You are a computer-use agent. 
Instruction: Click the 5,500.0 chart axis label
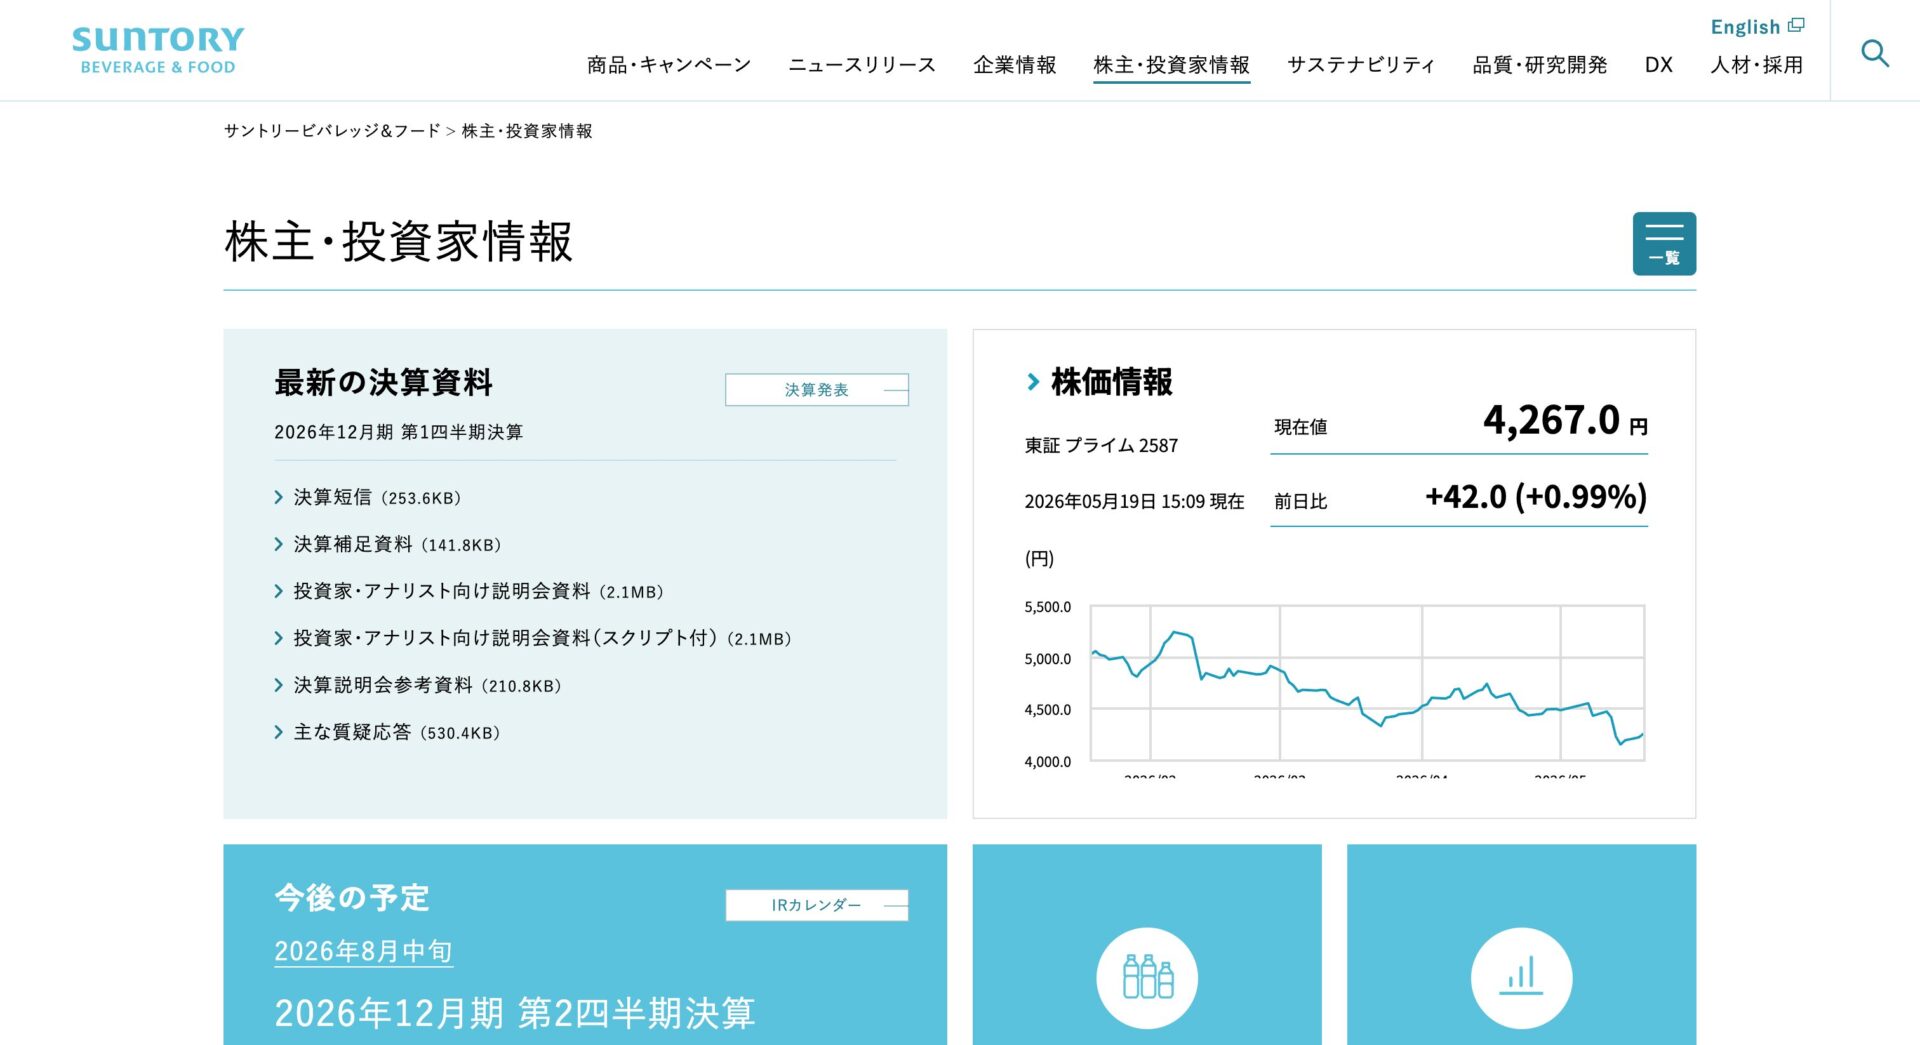coord(1047,607)
